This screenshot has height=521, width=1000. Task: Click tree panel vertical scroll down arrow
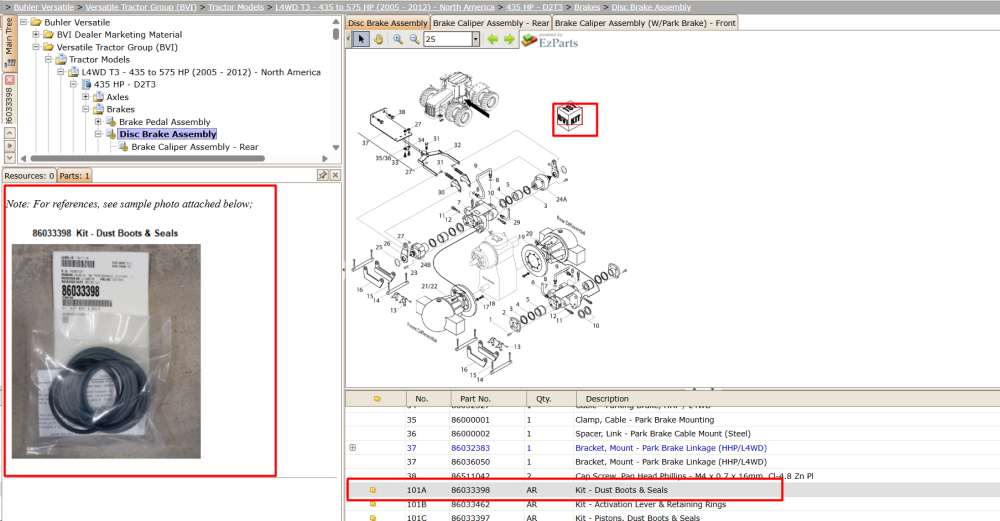[x=336, y=147]
